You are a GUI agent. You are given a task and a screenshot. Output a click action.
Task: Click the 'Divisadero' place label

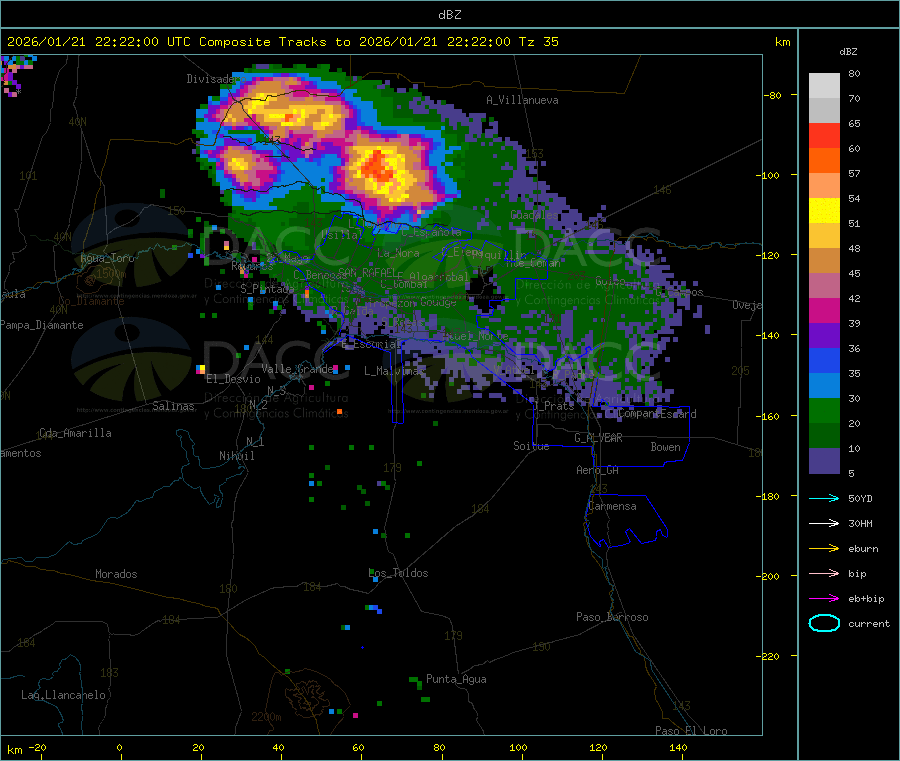point(216,79)
